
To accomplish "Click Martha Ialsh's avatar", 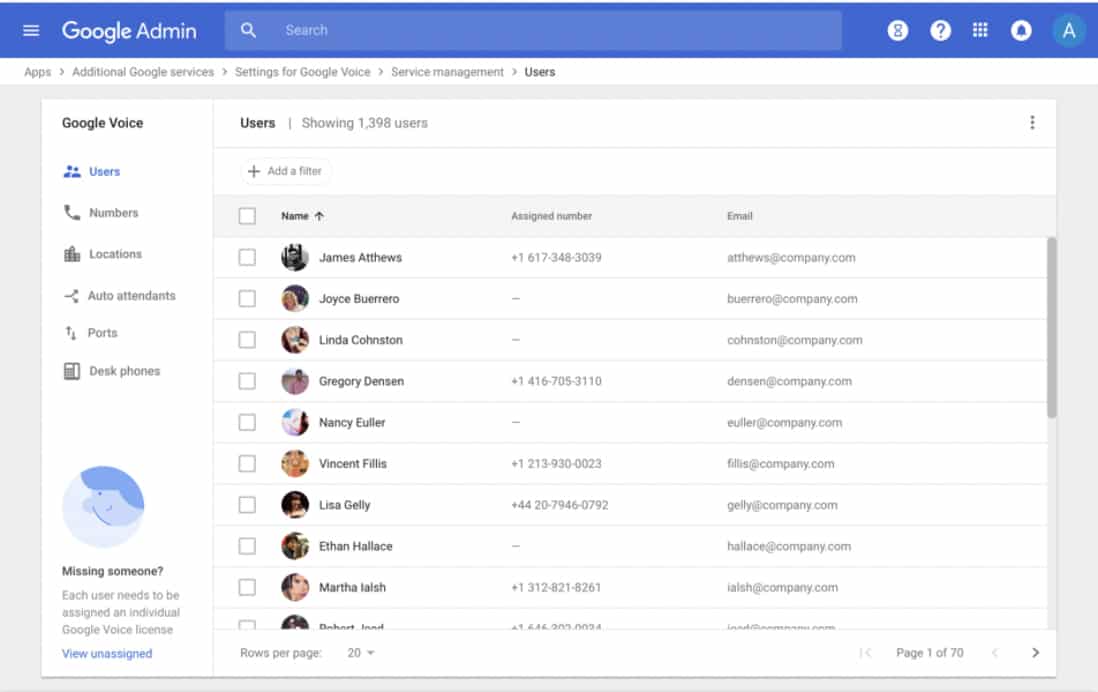I will tap(295, 588).
